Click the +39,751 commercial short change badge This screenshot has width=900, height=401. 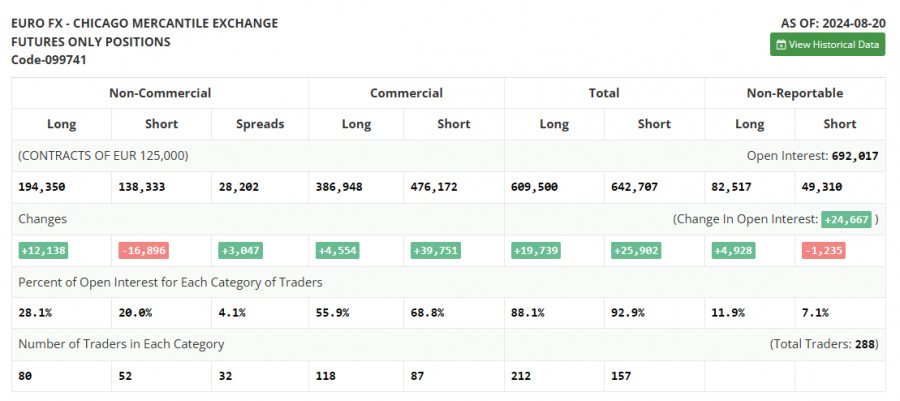436,250
